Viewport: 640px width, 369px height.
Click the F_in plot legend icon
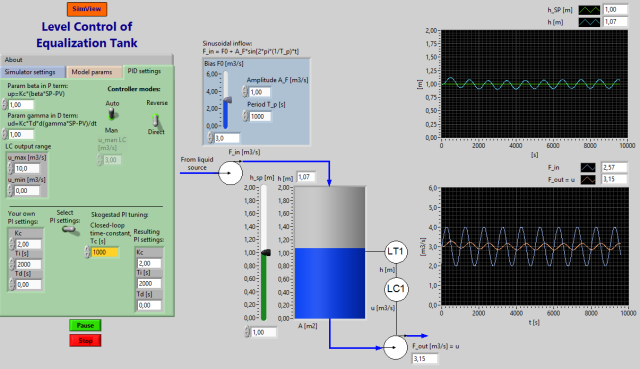coord(588,167)
